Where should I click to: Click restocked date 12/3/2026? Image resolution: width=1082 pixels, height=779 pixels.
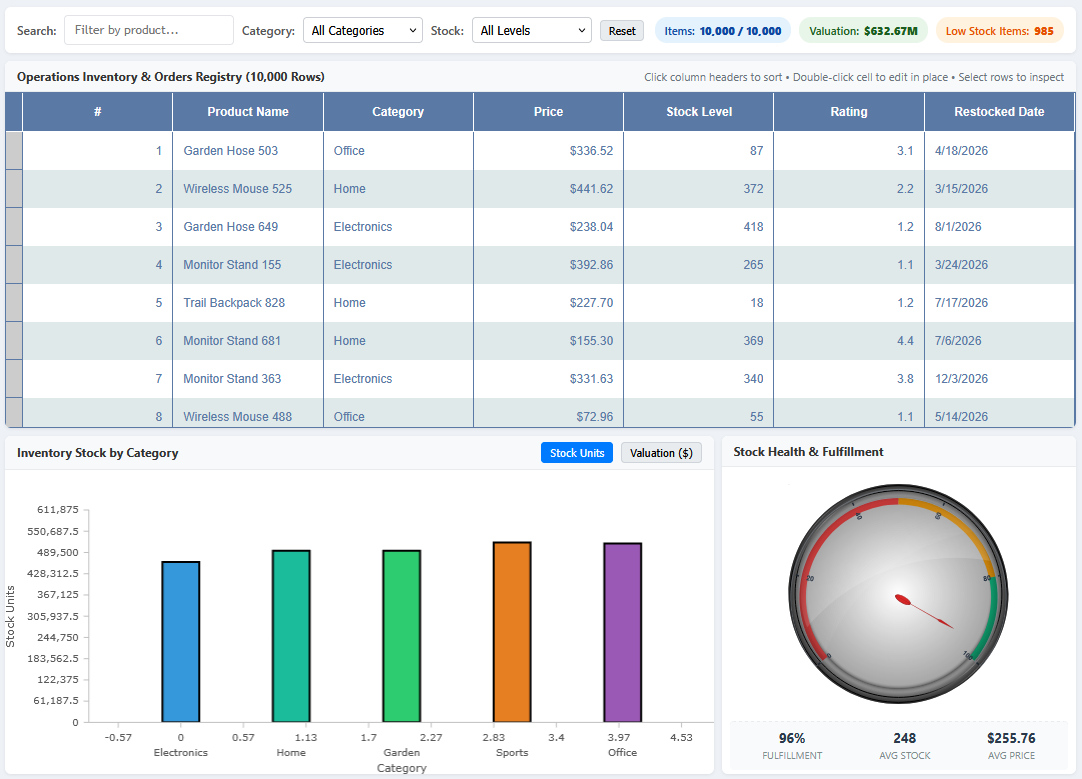point(999,379)
